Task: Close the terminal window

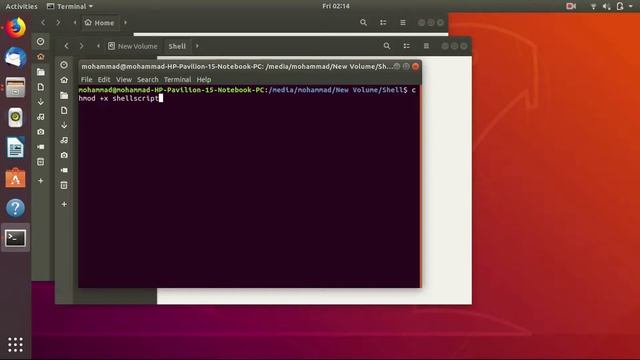Action: pyautogui.click(x=416, y=66)
